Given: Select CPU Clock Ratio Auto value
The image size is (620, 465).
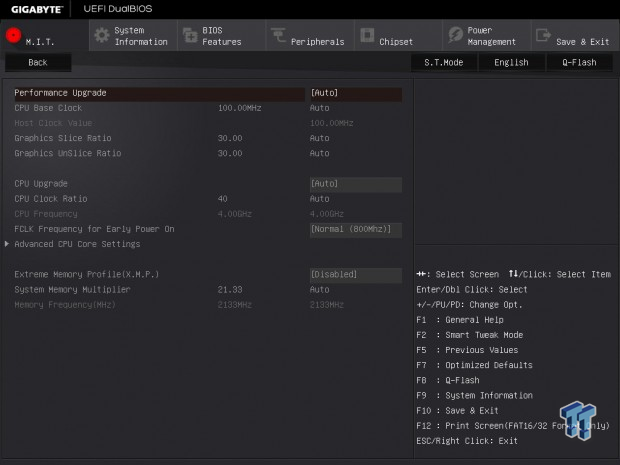Looking at the screenshot, I should (319, 199).
